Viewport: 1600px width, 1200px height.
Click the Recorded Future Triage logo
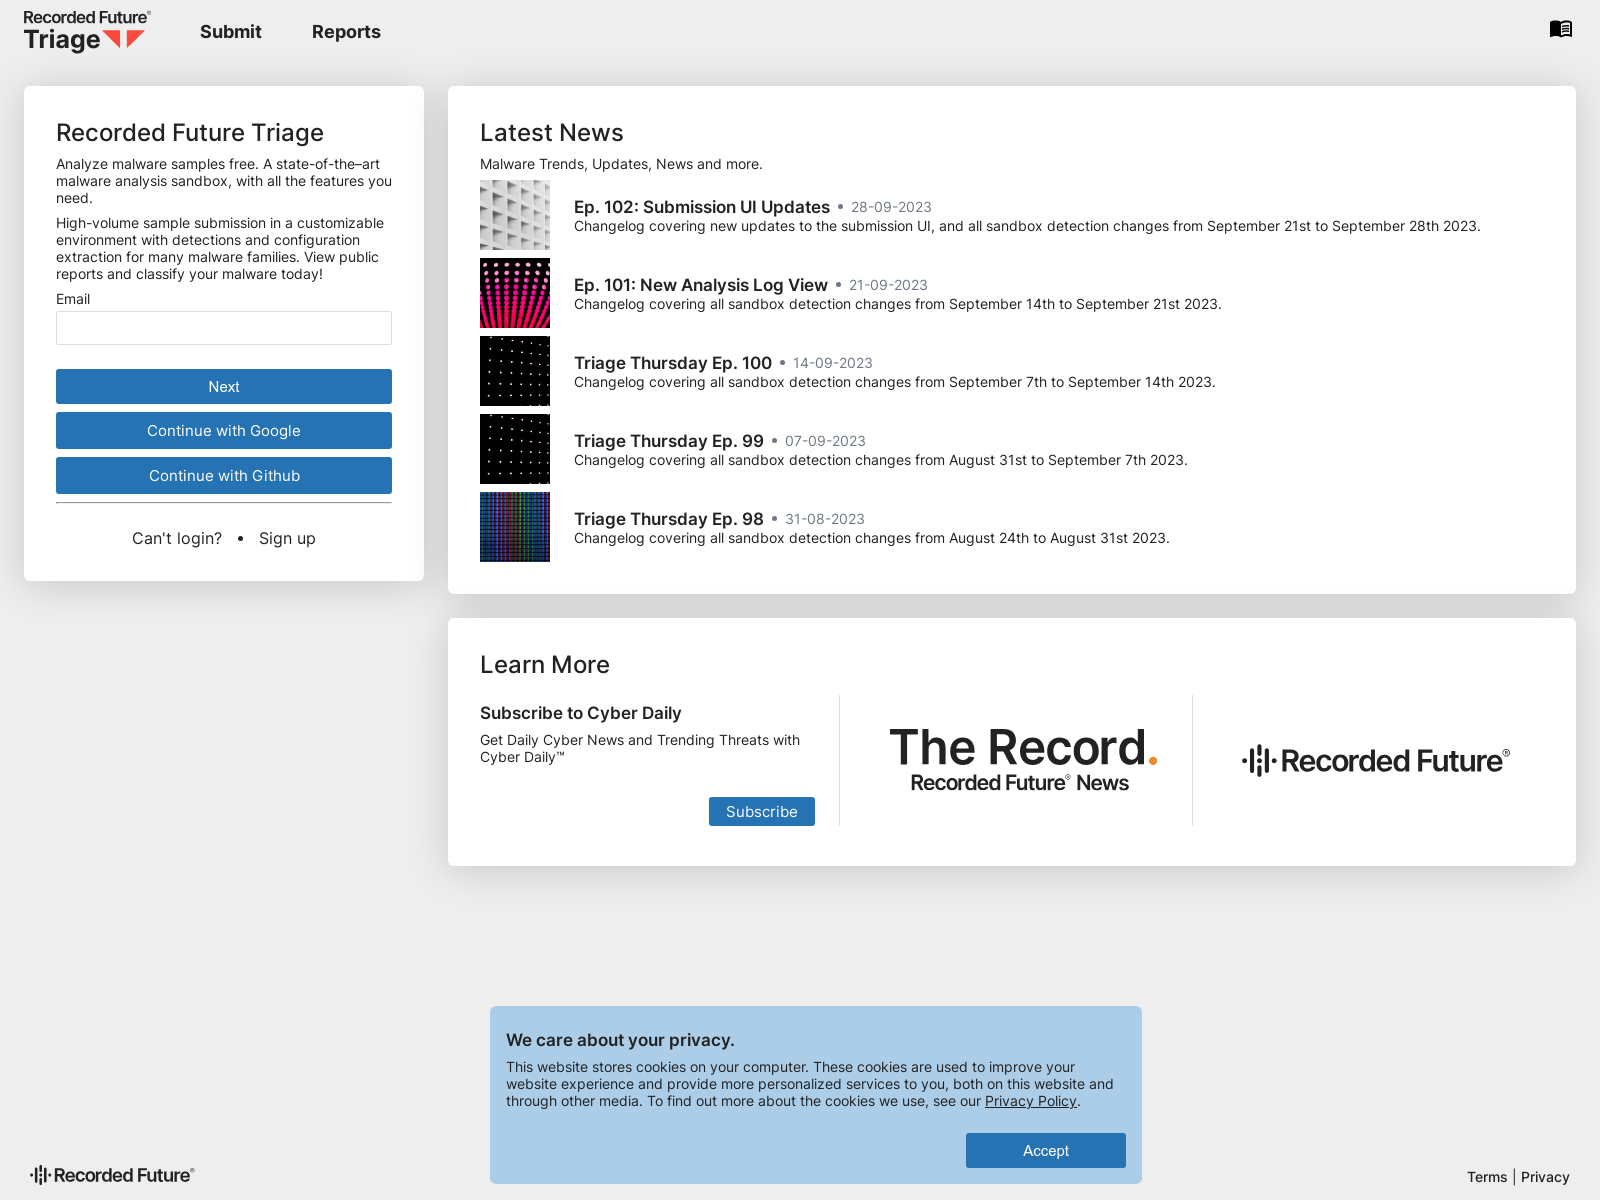coord(87,31)
